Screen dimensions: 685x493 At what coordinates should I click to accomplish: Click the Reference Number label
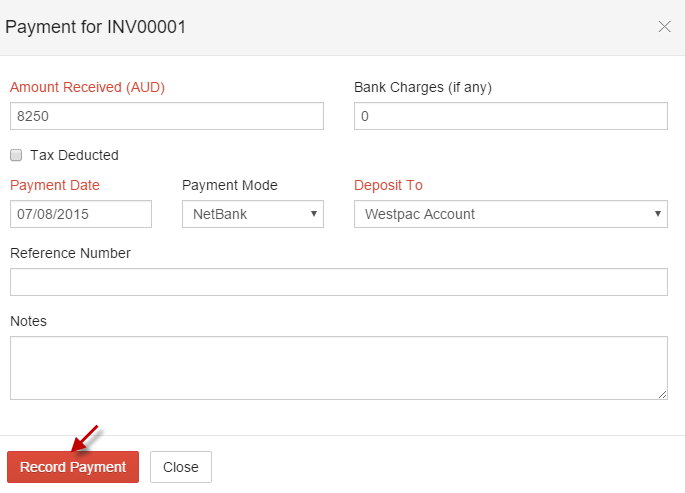pos(70,253)
